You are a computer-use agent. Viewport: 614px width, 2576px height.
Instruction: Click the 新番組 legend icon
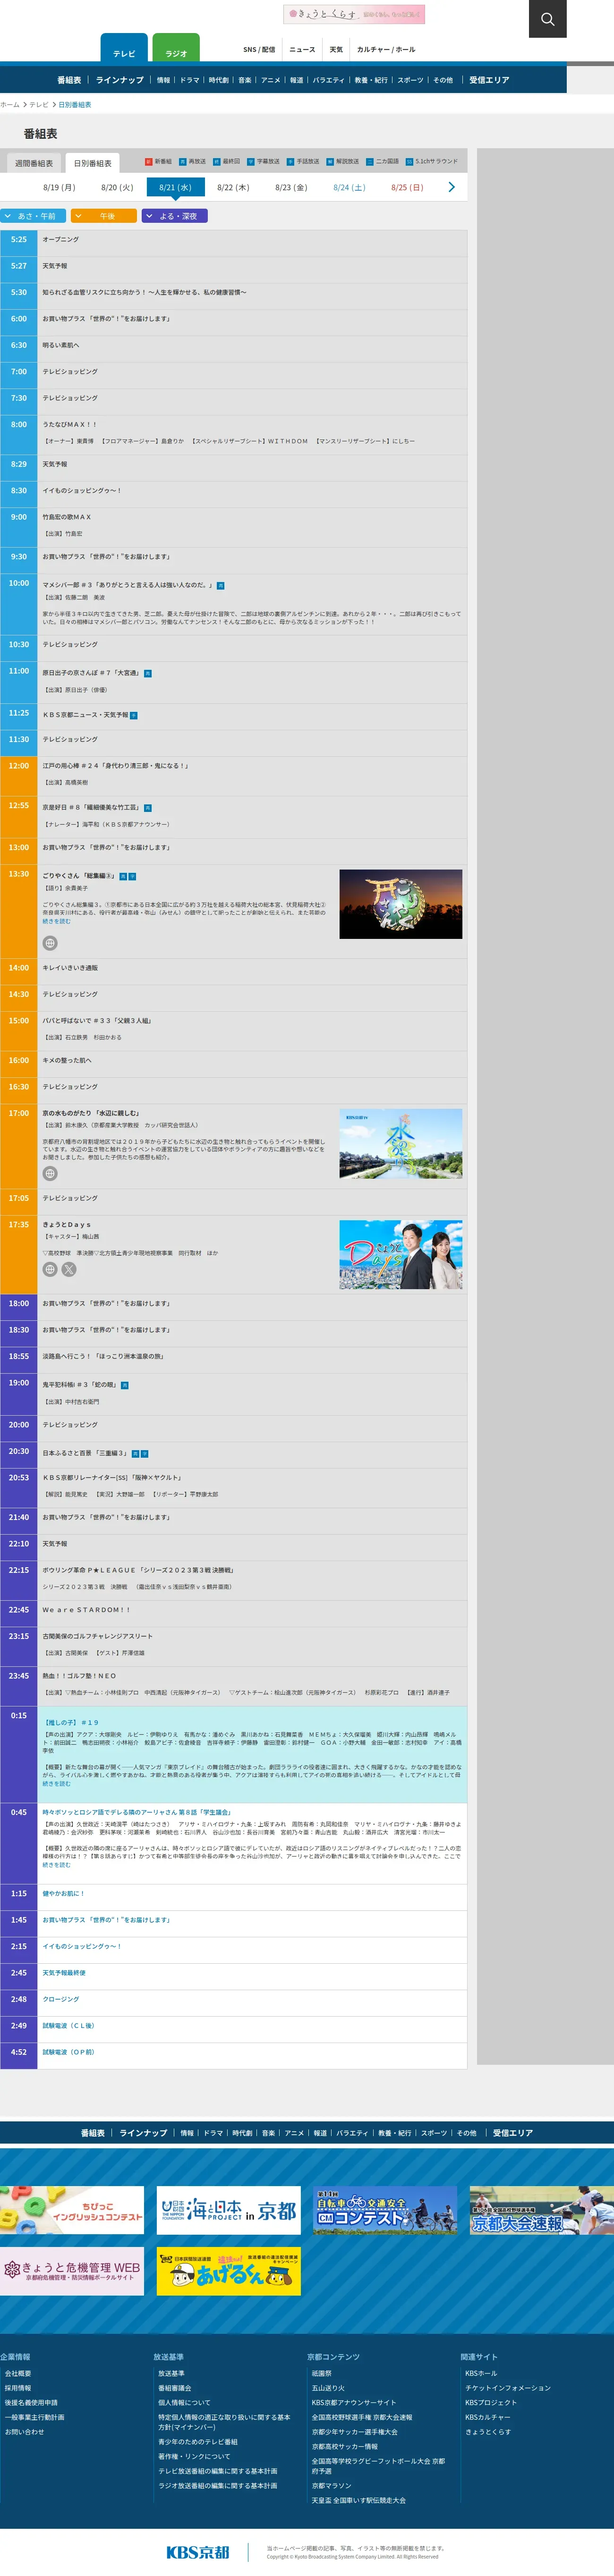[148, 161]
